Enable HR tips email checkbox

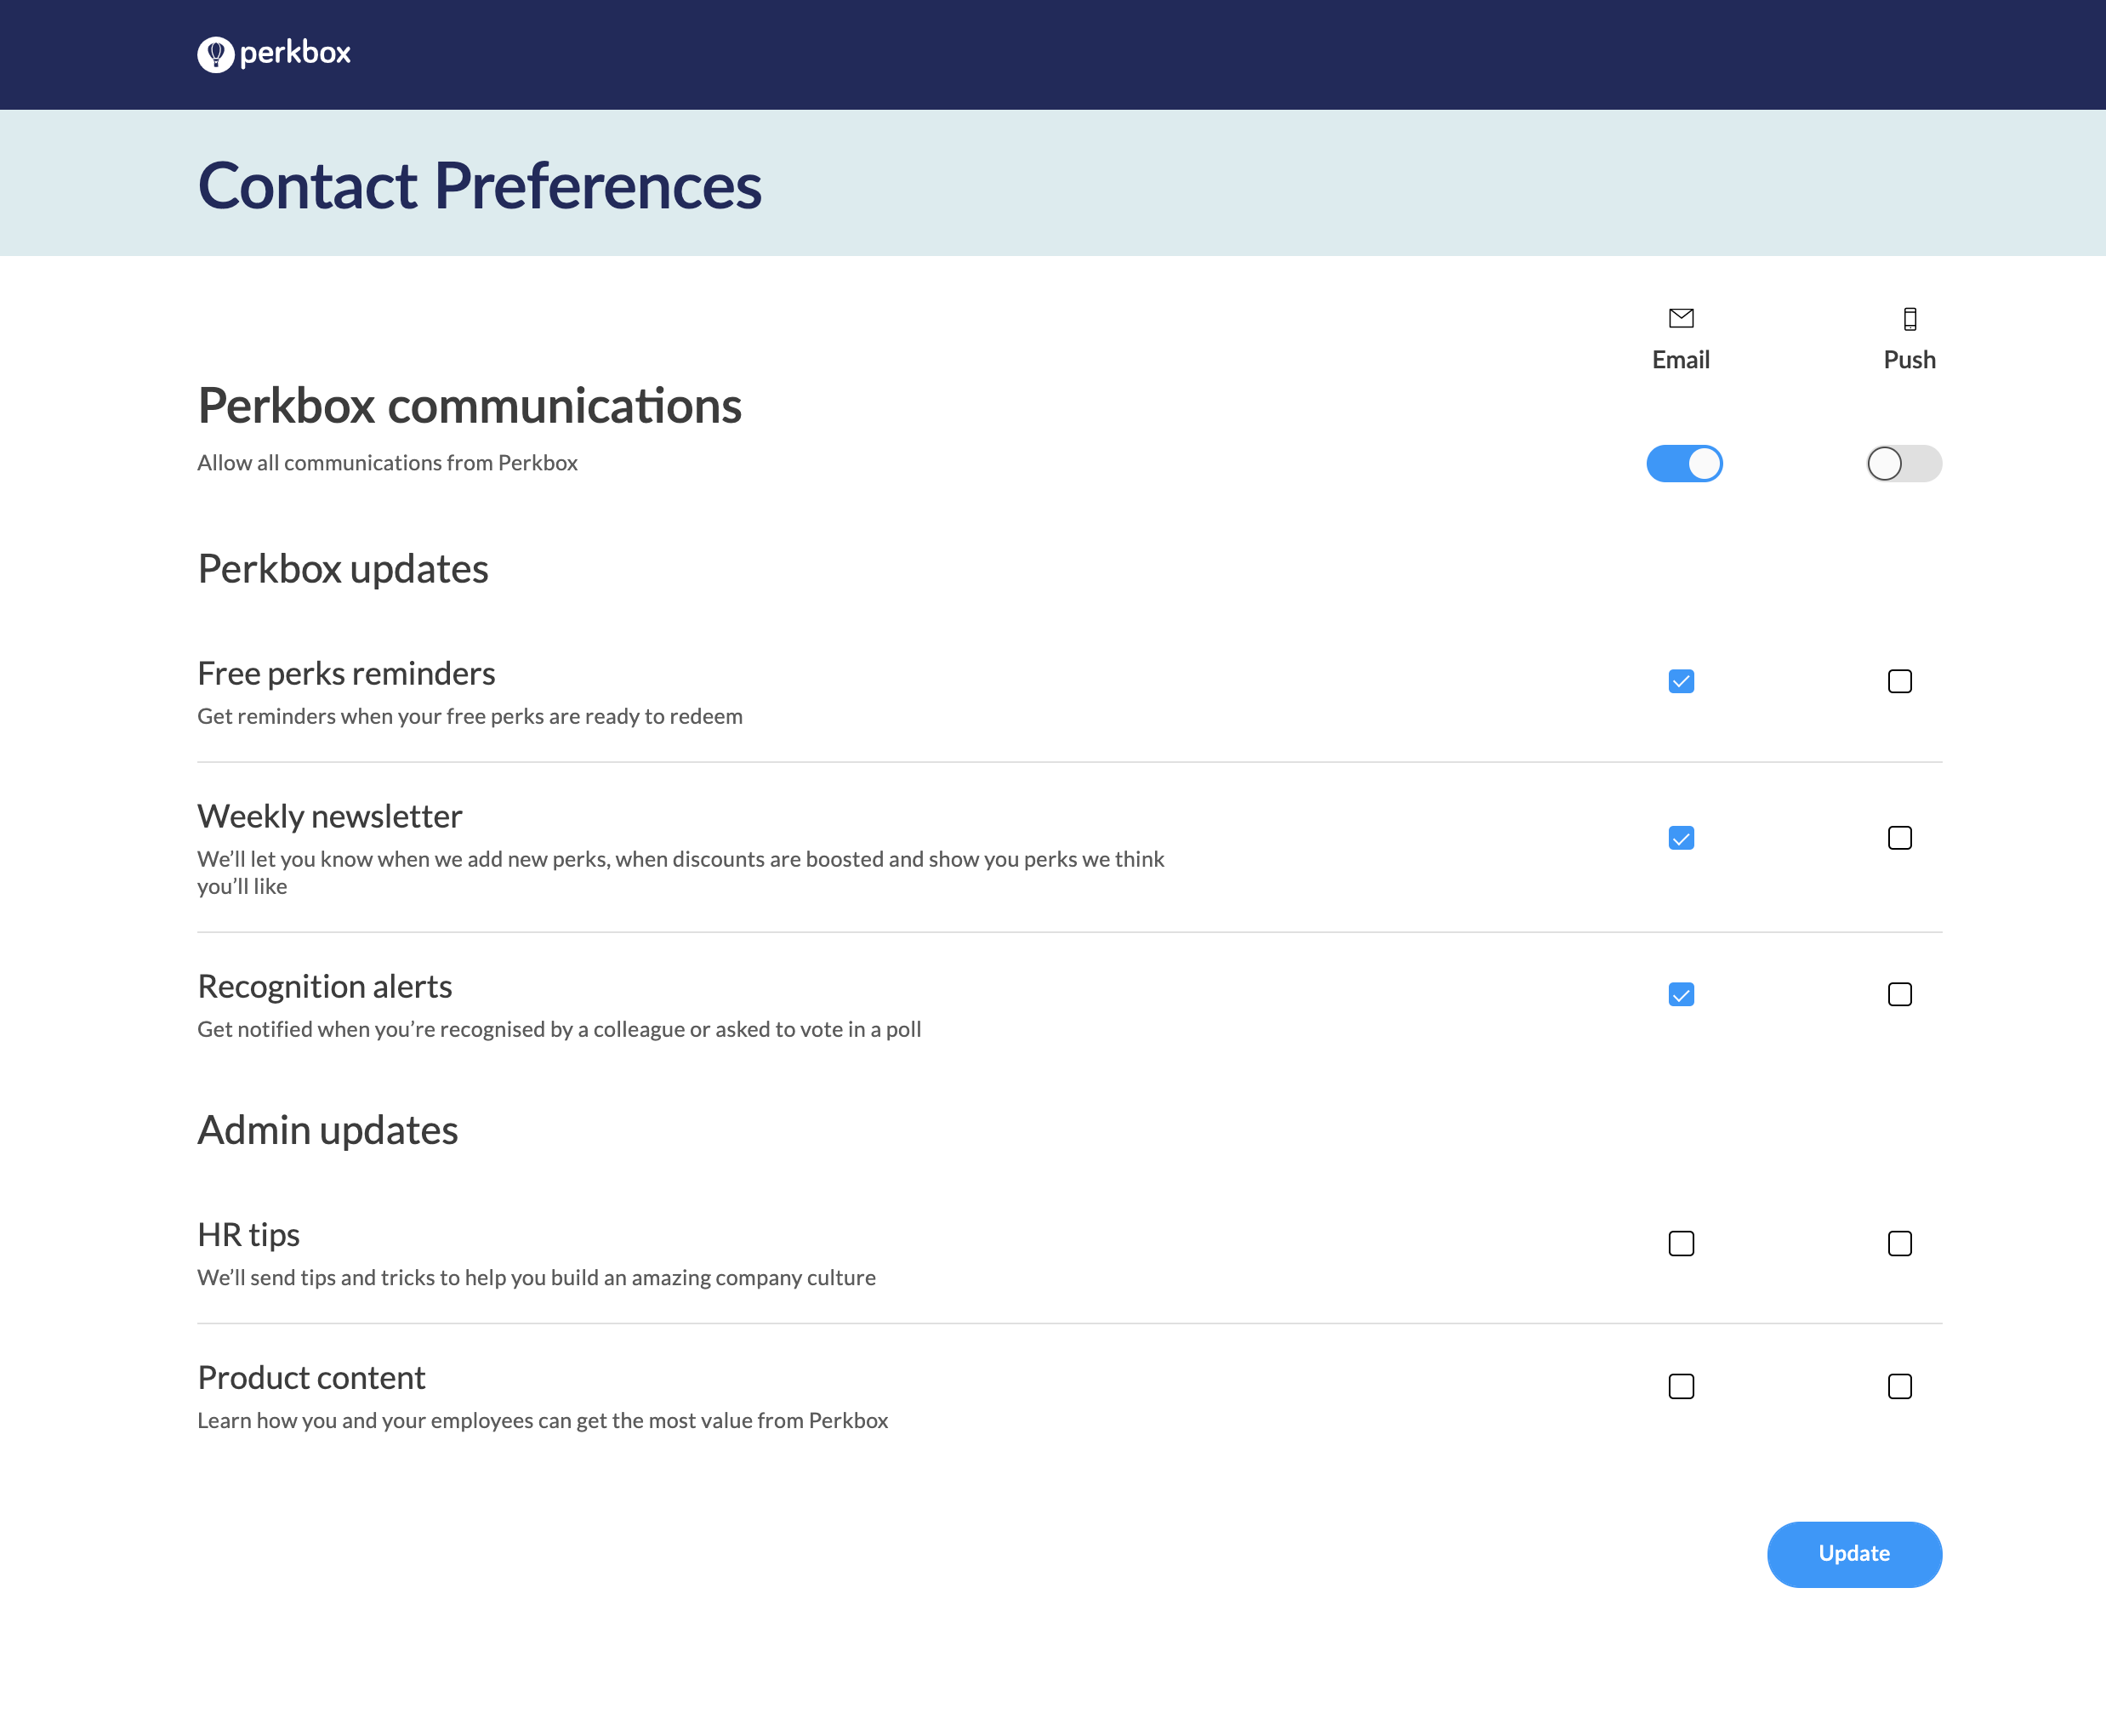[1681, 1244]
